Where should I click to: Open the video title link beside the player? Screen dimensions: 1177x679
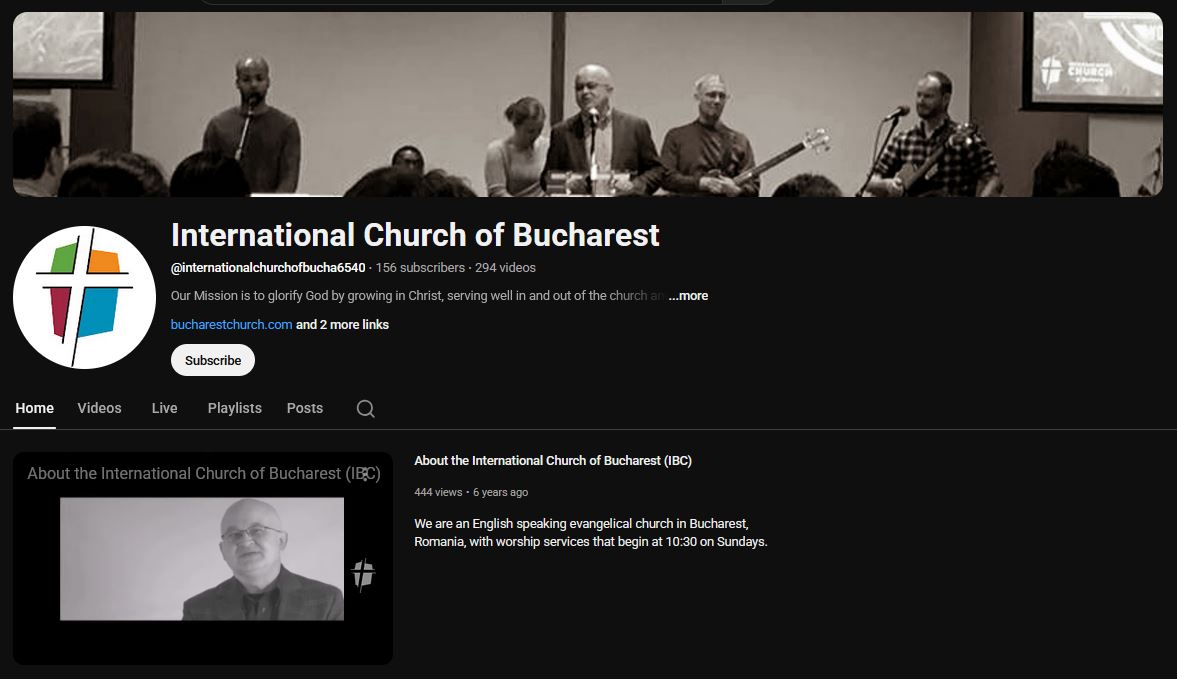click(x=552, y=461)
